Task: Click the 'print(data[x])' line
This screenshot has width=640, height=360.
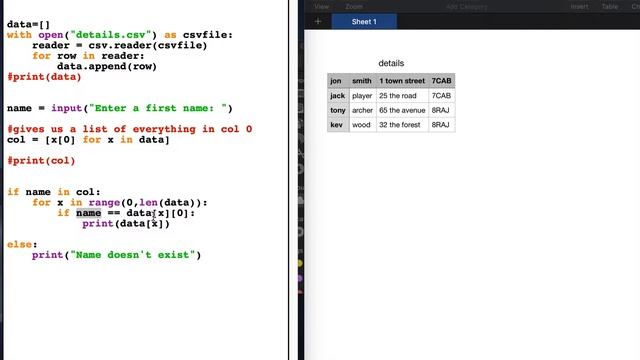Action: (126, 223)
